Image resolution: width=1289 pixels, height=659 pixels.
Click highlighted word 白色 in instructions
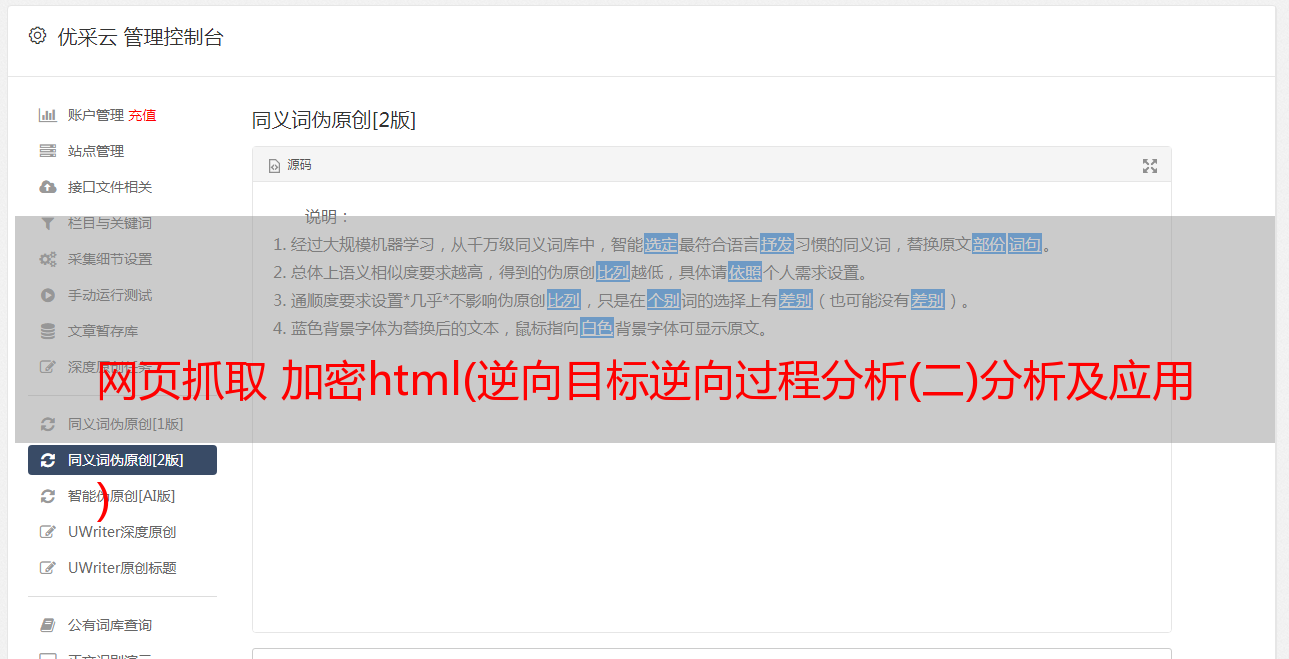click(596, 328)
